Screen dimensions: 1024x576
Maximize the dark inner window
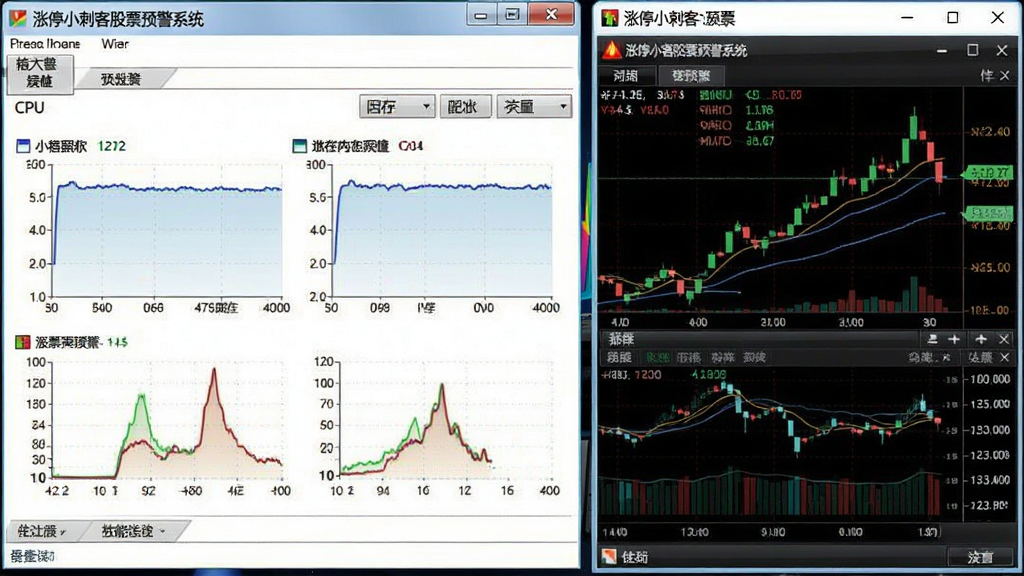(x=972, y=50)
